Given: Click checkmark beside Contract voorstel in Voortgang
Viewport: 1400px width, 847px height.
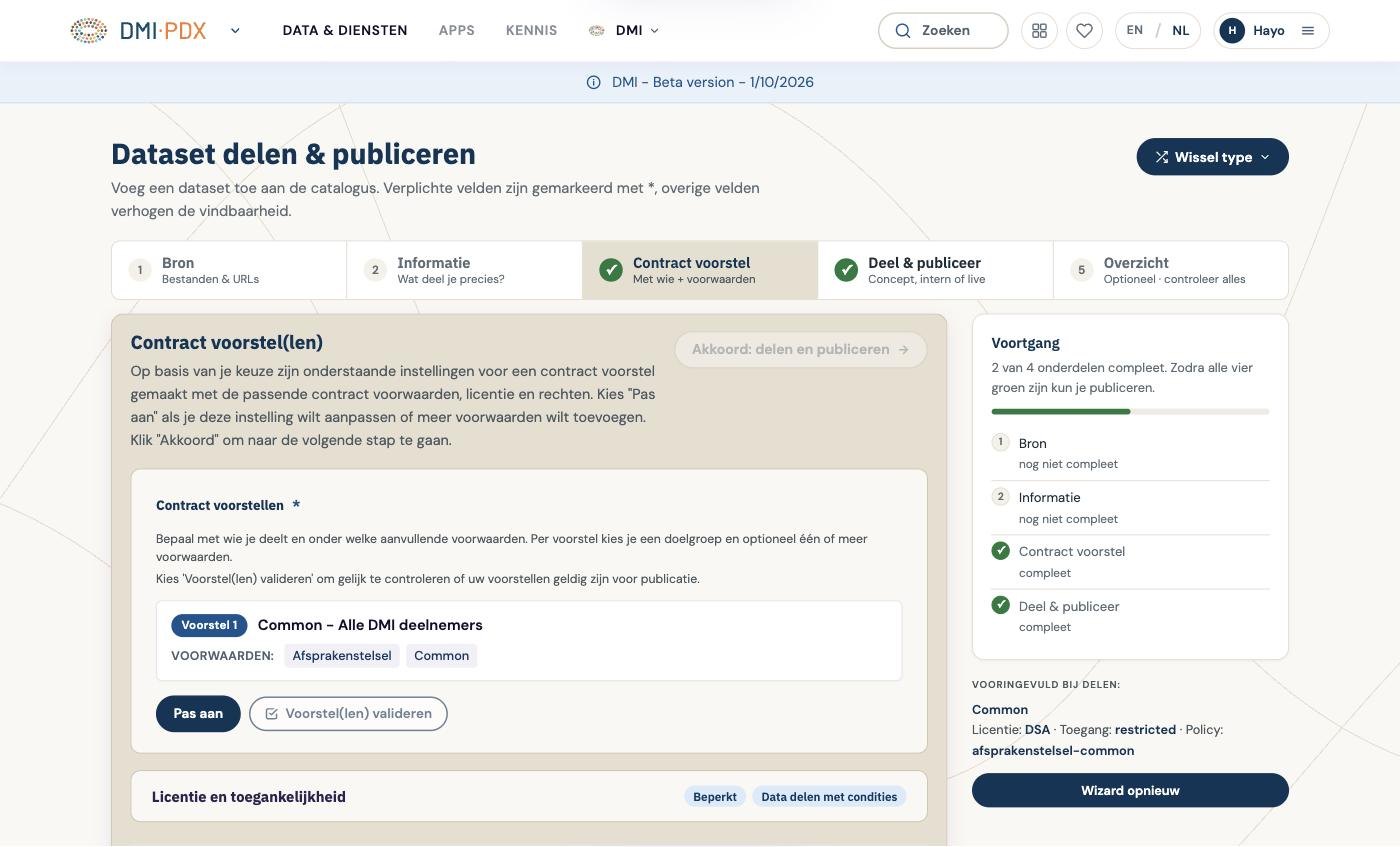Looking at the screenshot, I should pos(1000,551).
